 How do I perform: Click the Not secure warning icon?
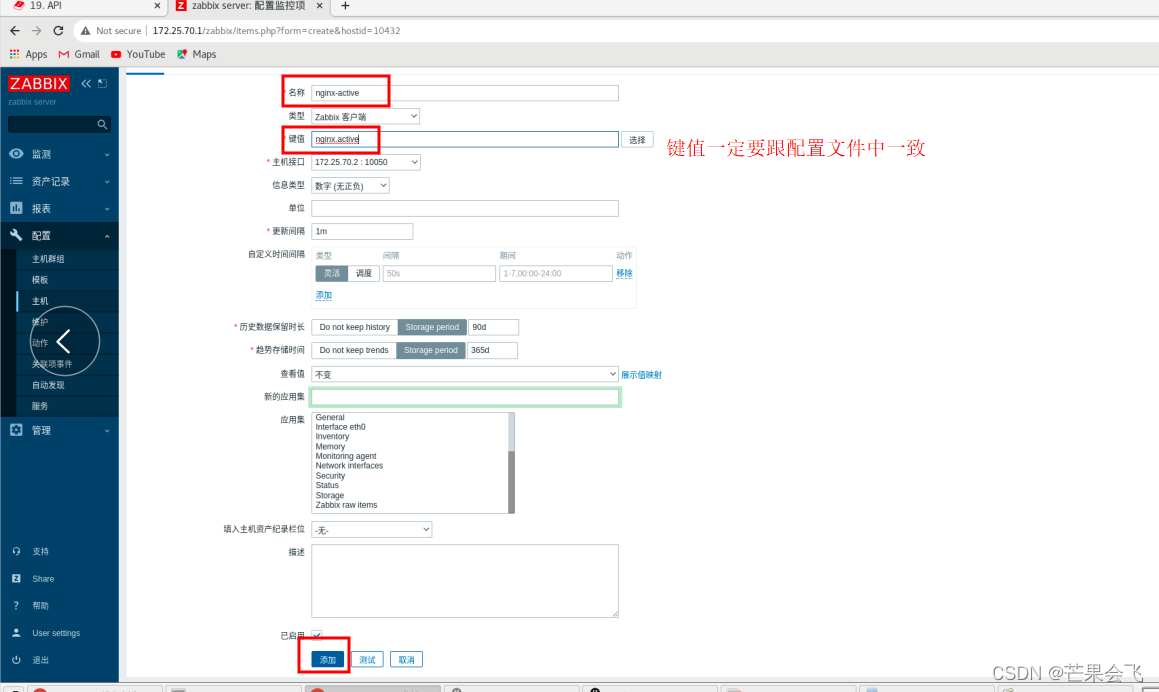(86, 30)
